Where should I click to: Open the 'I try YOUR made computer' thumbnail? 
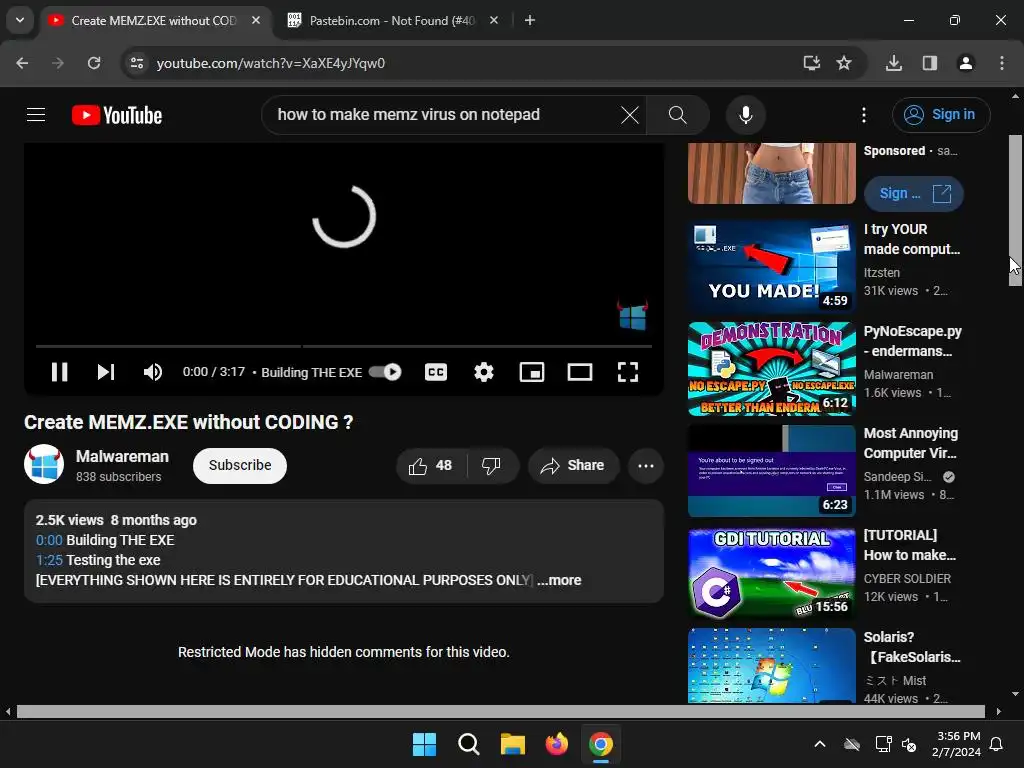[x=772, y=267]
